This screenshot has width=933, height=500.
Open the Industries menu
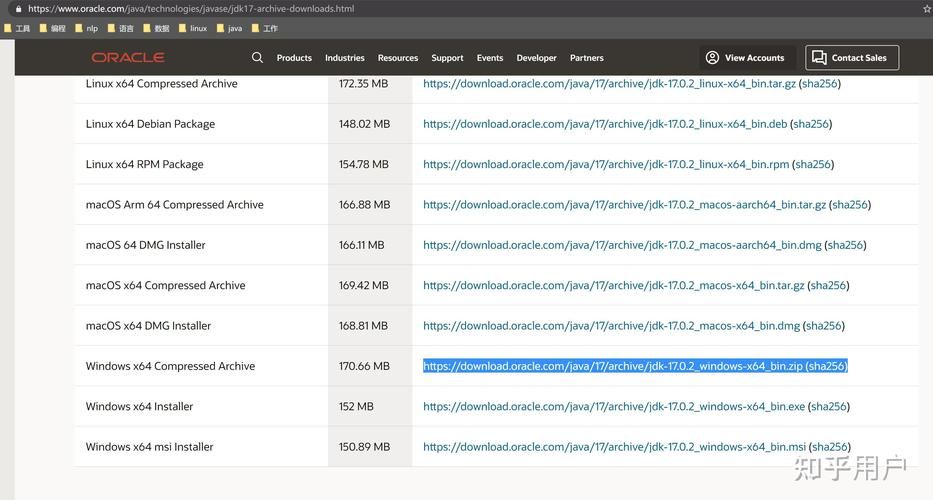(x=345, y=58)
